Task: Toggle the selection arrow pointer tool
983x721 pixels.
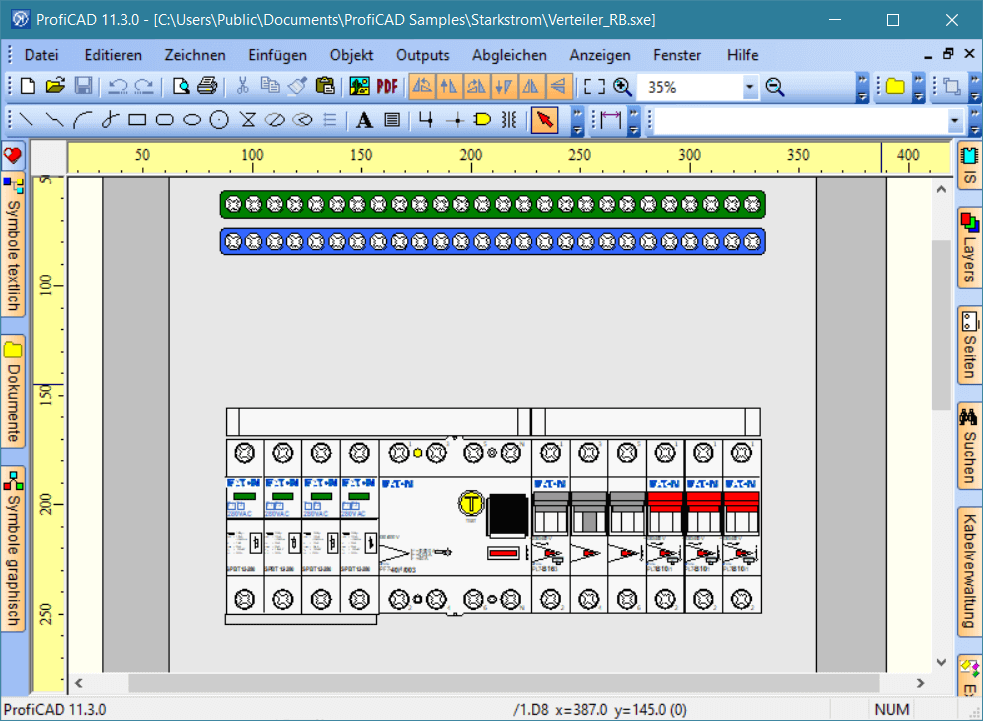Action: tap(544, 119)
